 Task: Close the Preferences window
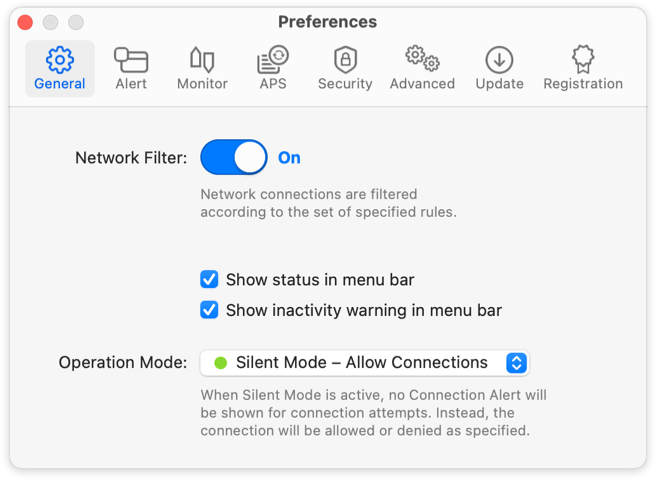click(x=25, y=22)
